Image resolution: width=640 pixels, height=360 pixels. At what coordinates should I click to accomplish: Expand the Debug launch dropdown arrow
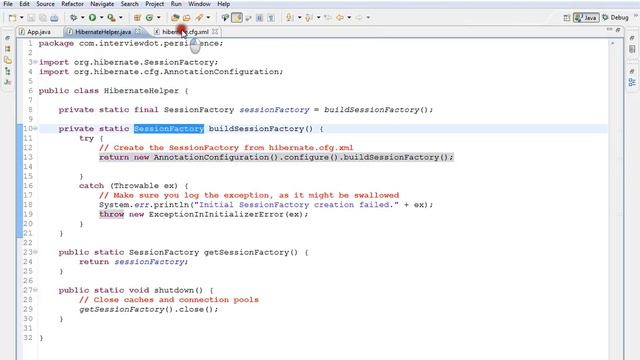point(82,18)
